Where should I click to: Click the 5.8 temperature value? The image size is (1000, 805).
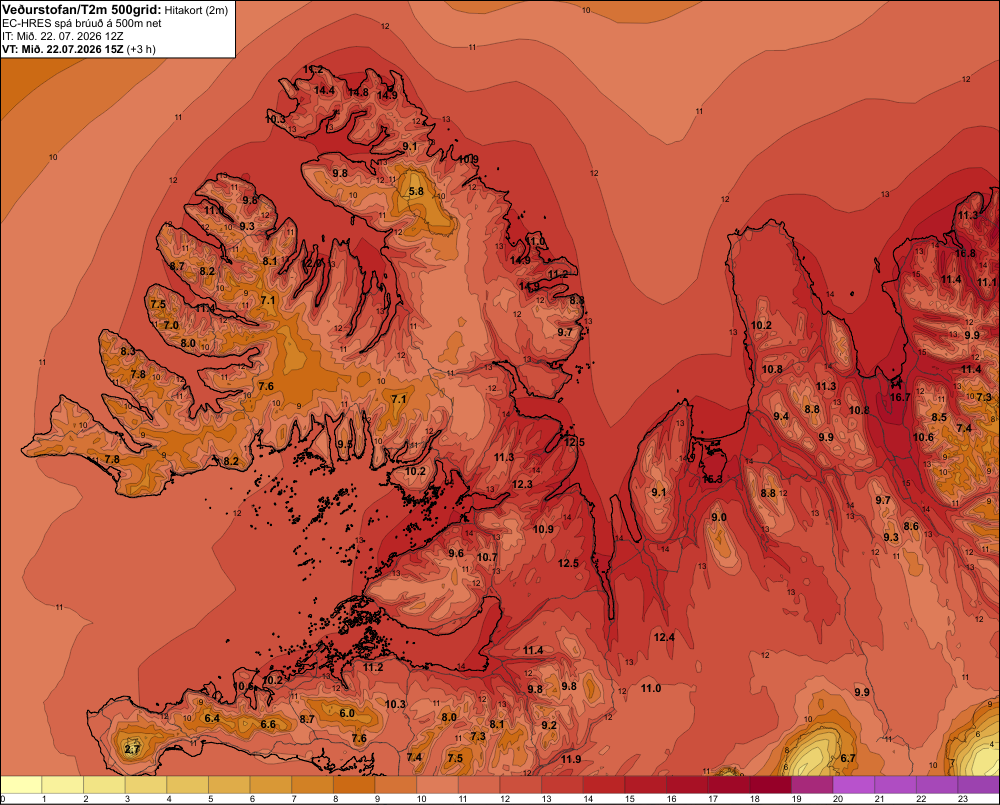pos(416,191)
